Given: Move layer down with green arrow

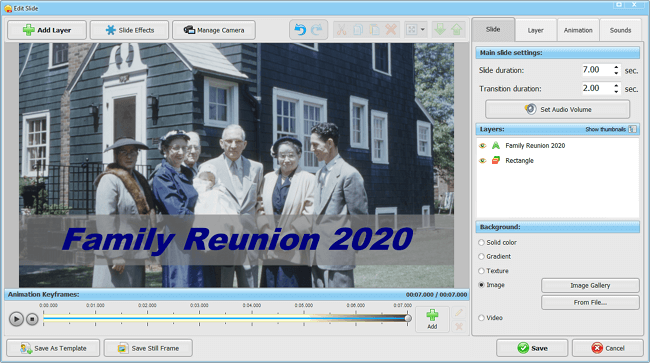Looking at the screenshot, I should tap(440, 30).
